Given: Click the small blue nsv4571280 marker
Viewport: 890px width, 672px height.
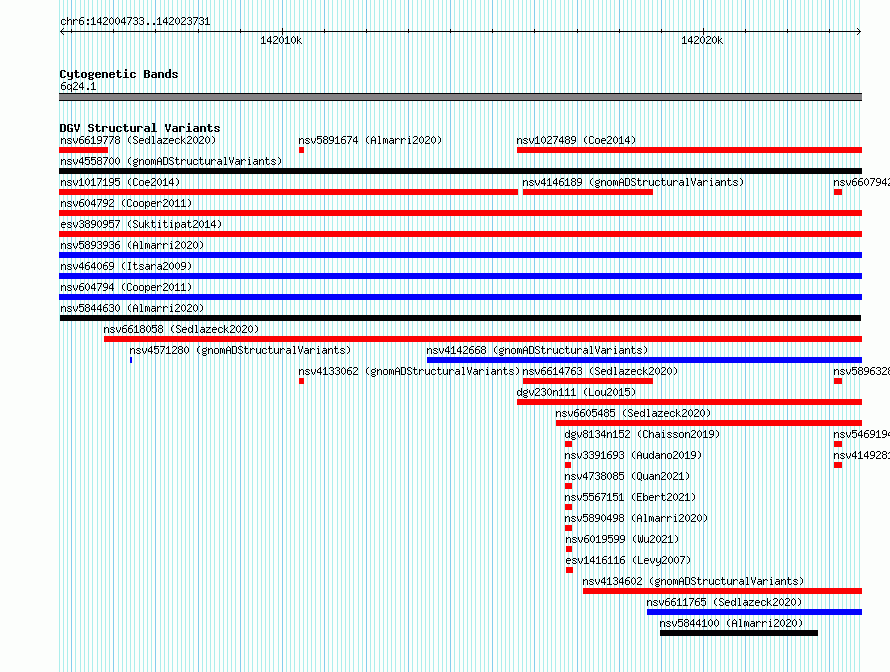Looking at the screenshot, I should point(131,360).
